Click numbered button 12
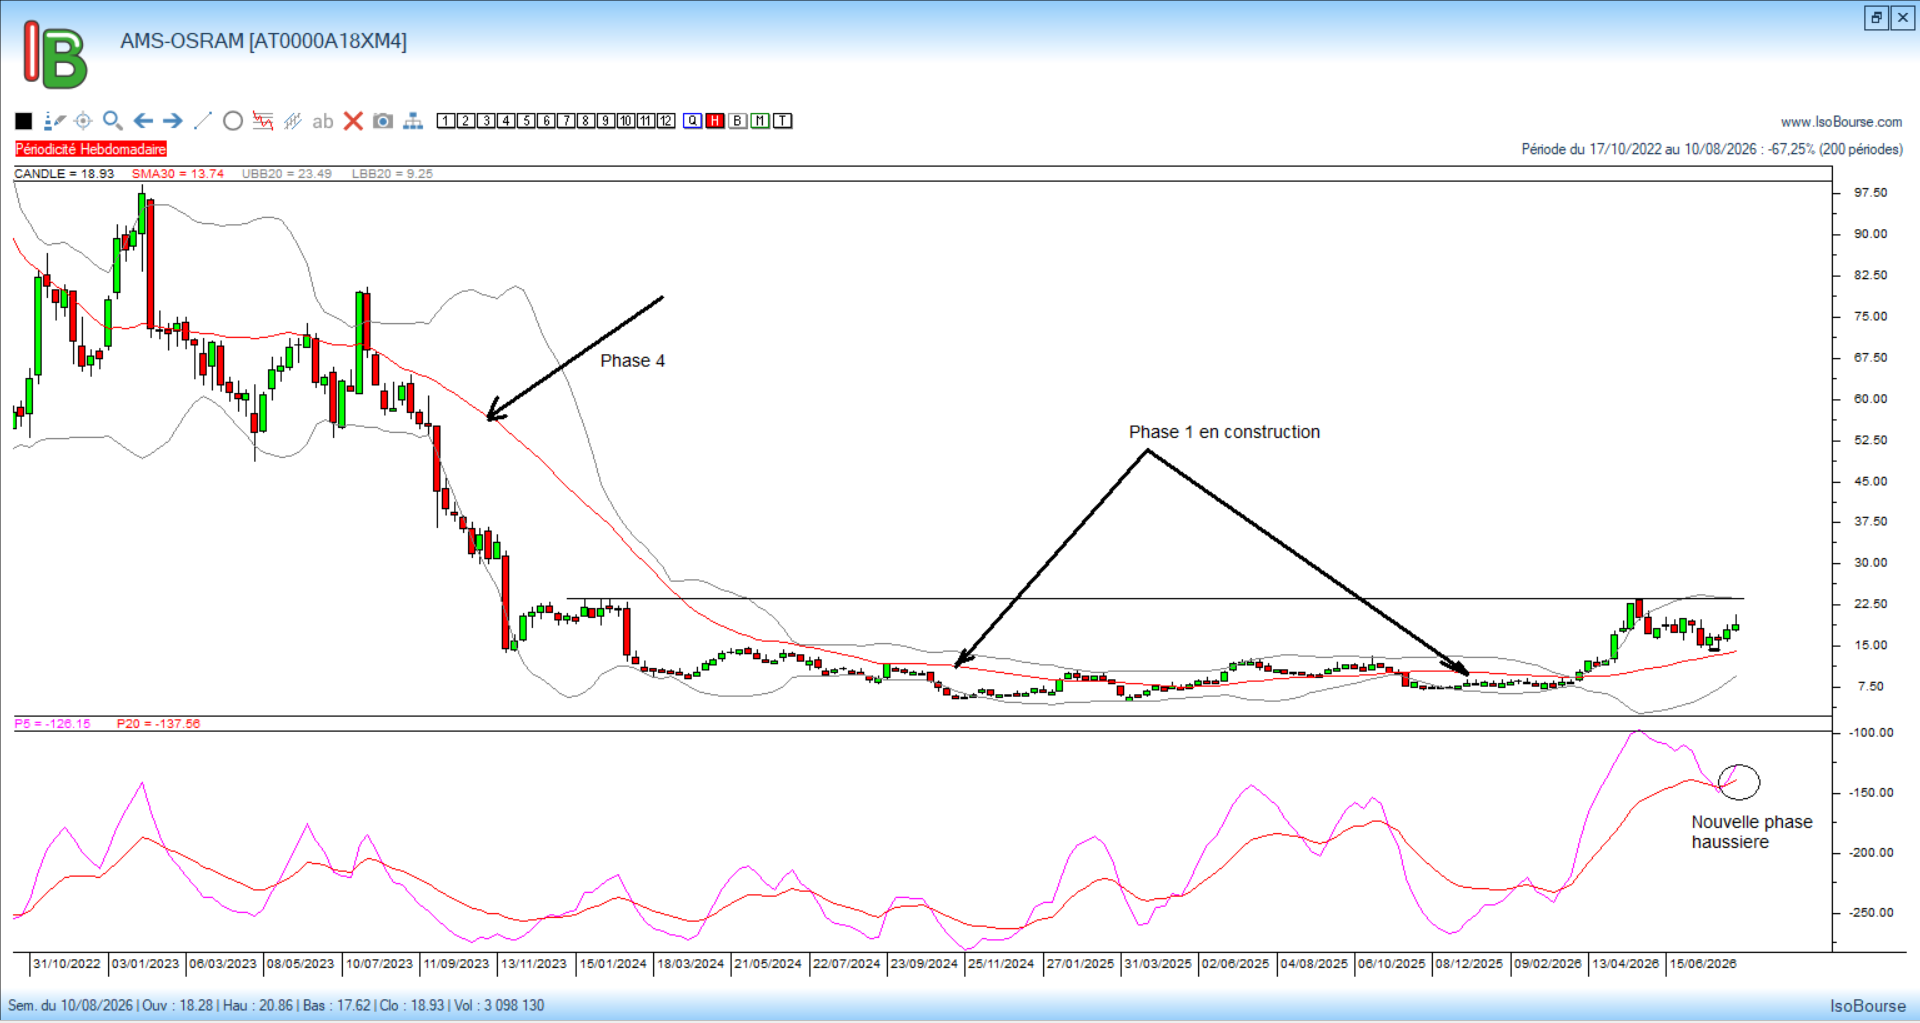Image resolution: width=1920 pixels, height=1023 pixels. 666,121
